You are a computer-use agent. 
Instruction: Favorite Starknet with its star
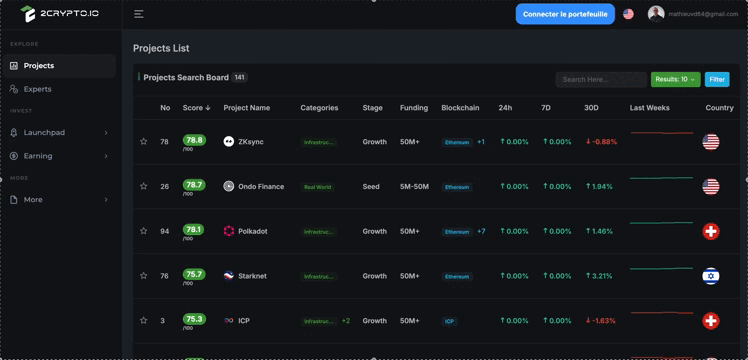point(144,276)
